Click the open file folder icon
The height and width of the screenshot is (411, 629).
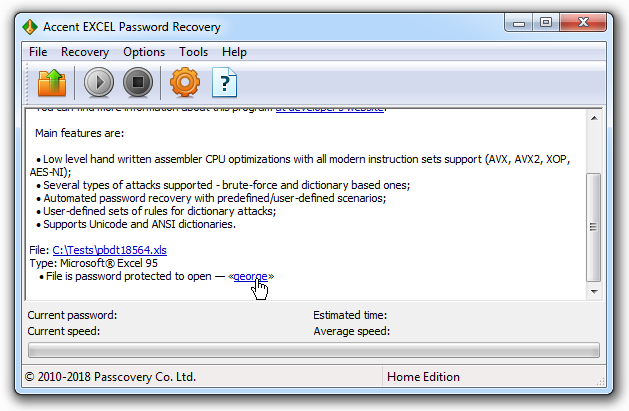click(52, 83)
